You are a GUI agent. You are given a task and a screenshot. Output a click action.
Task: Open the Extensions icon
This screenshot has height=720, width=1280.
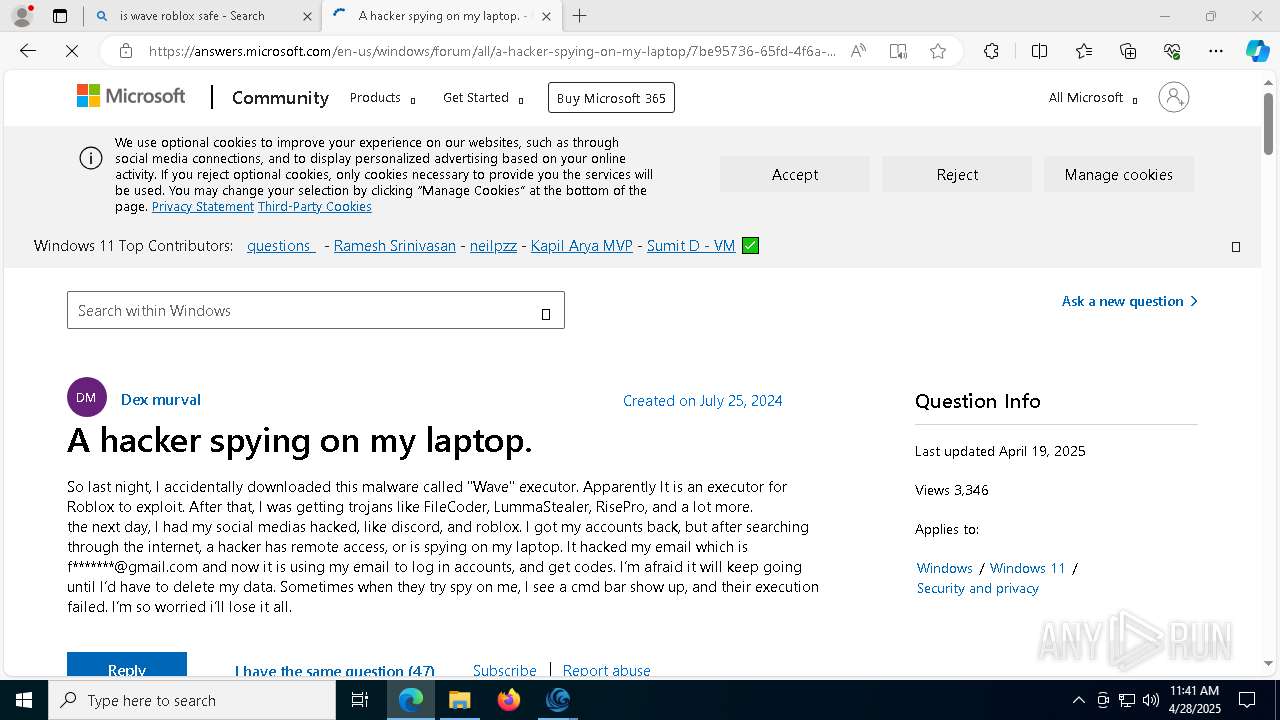pos(991,51)
